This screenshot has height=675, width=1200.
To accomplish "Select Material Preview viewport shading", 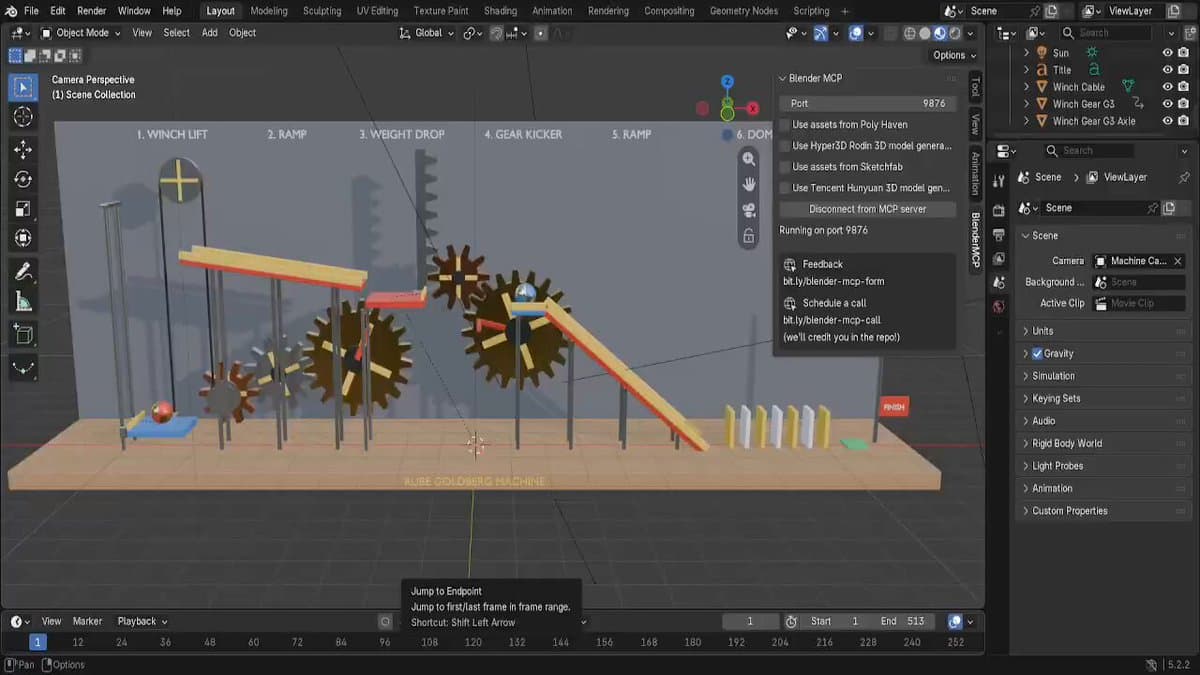I will click(x=941, y=33).
